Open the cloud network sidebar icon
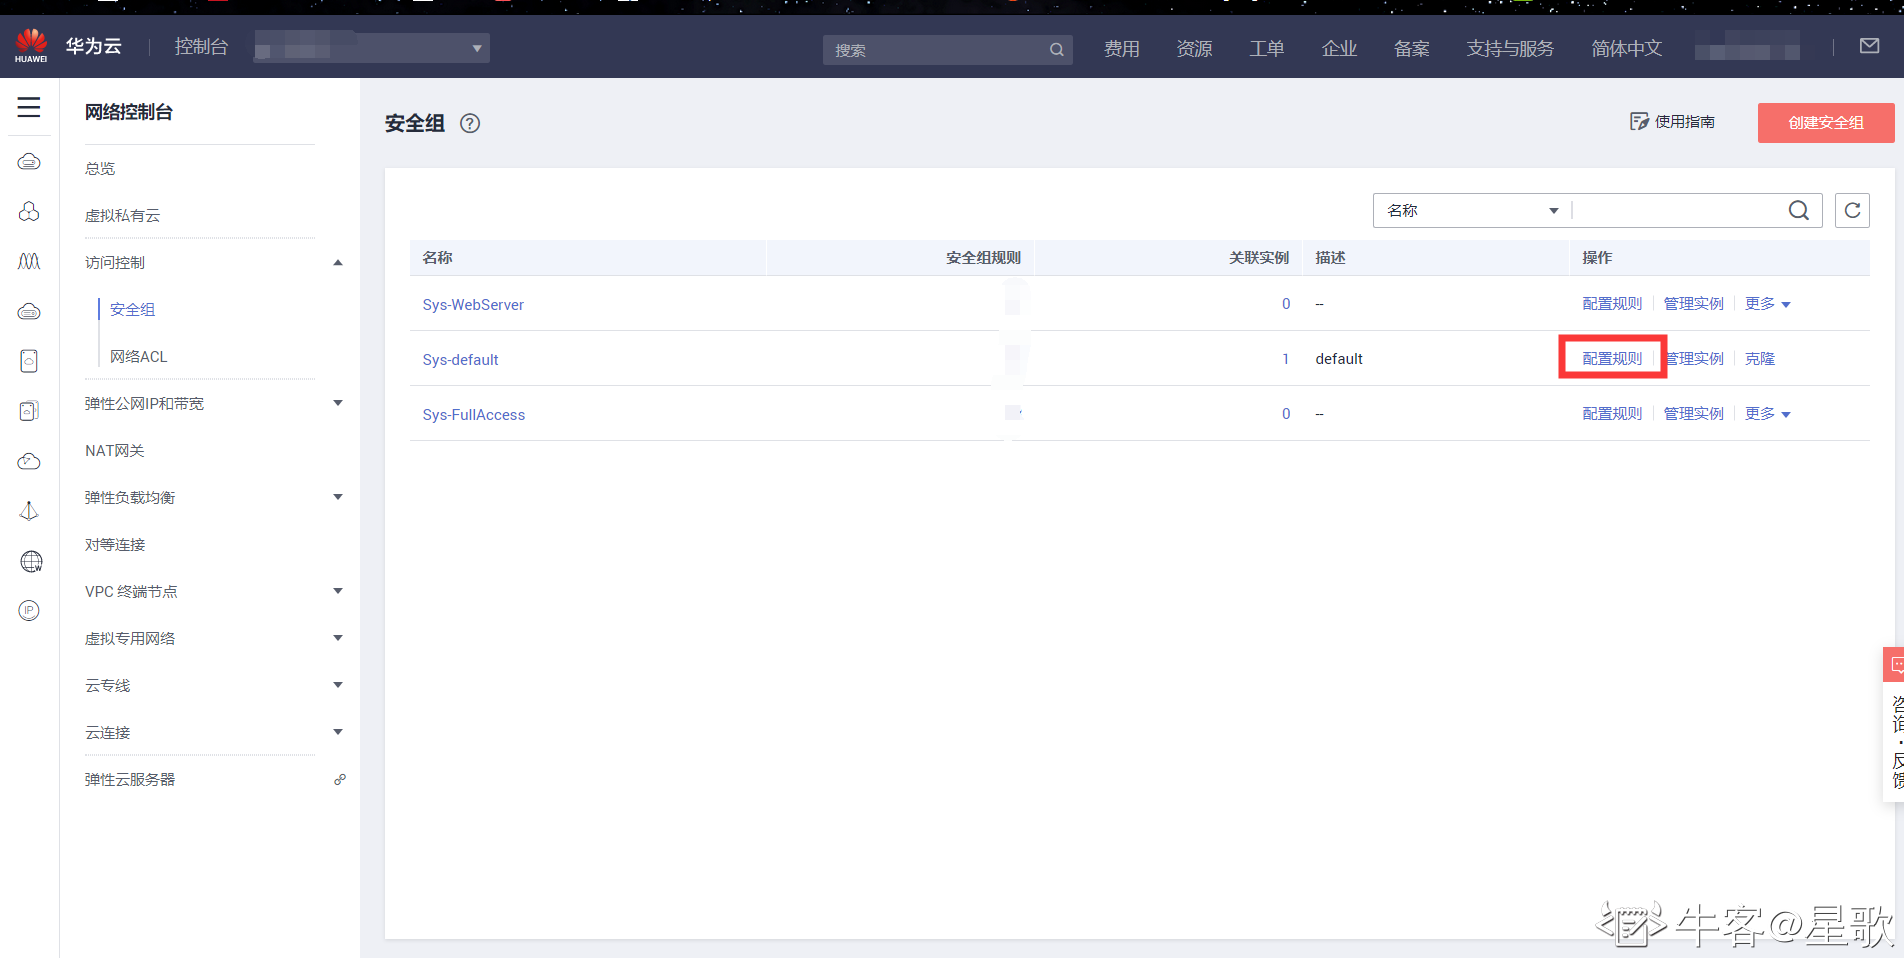The image size is (1904, 958). (x=29, y=461)
